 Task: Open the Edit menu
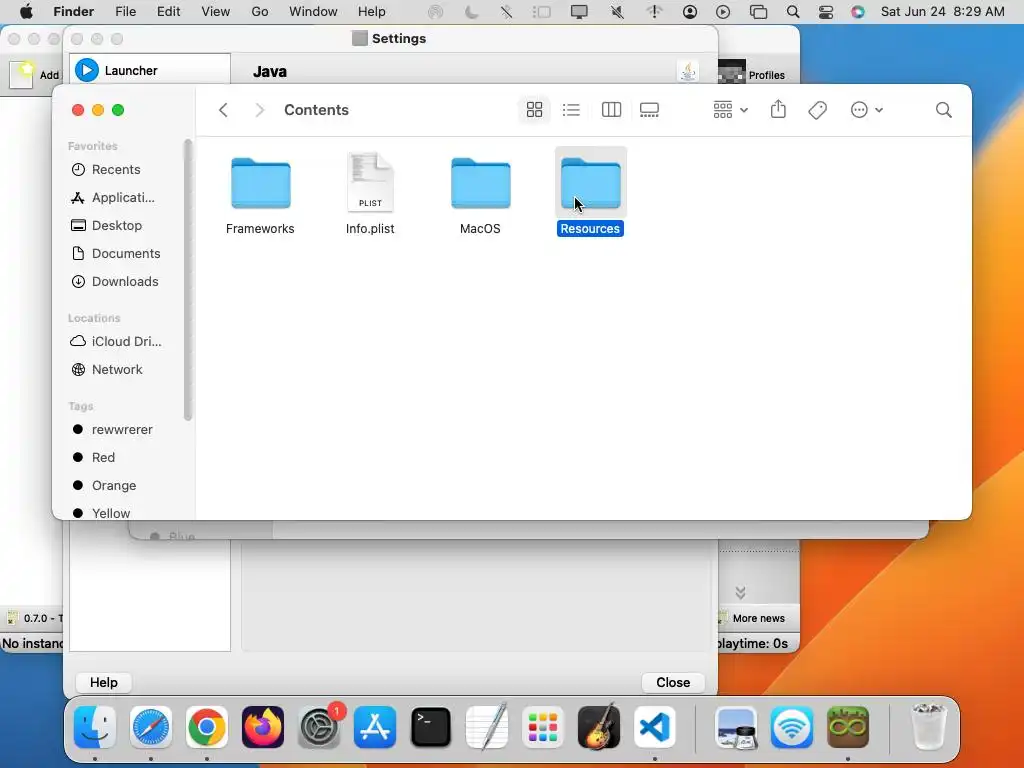168,12
